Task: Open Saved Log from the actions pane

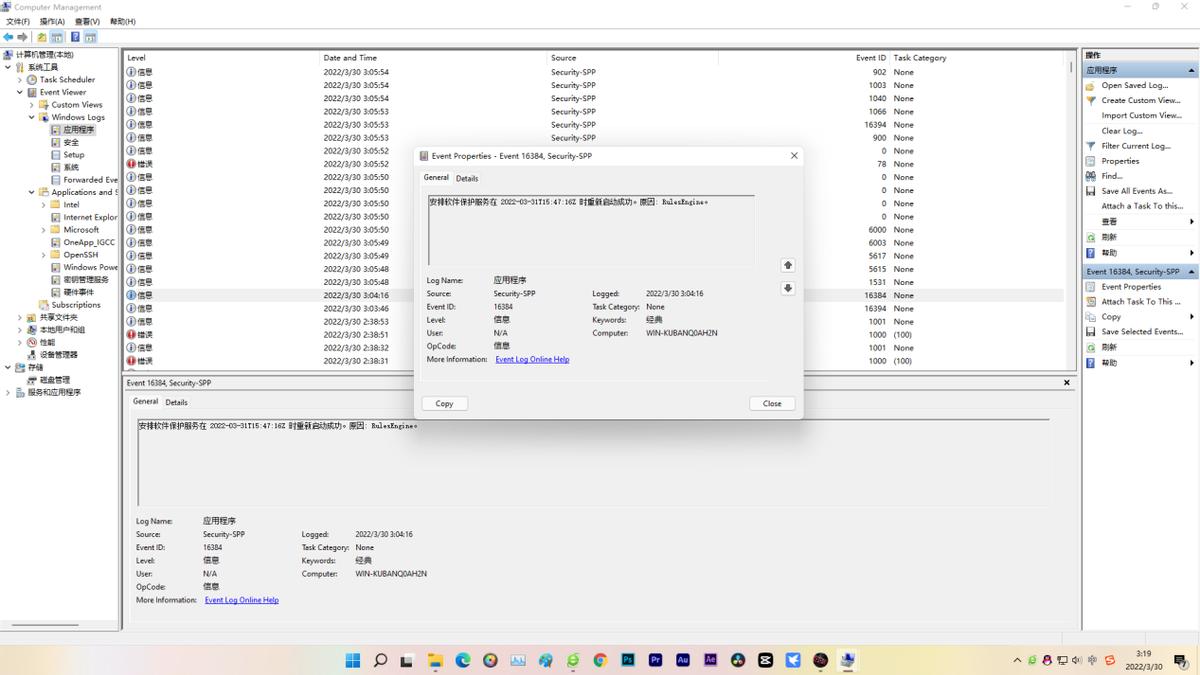Action: (x=1134, y=85)
